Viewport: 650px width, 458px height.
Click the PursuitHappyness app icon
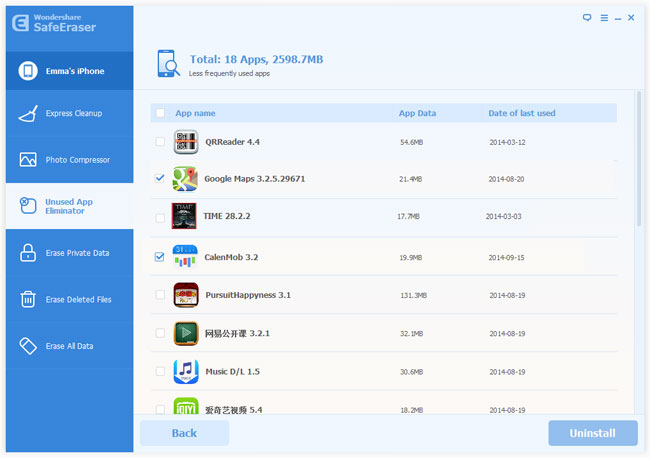(x=186, y=295)
